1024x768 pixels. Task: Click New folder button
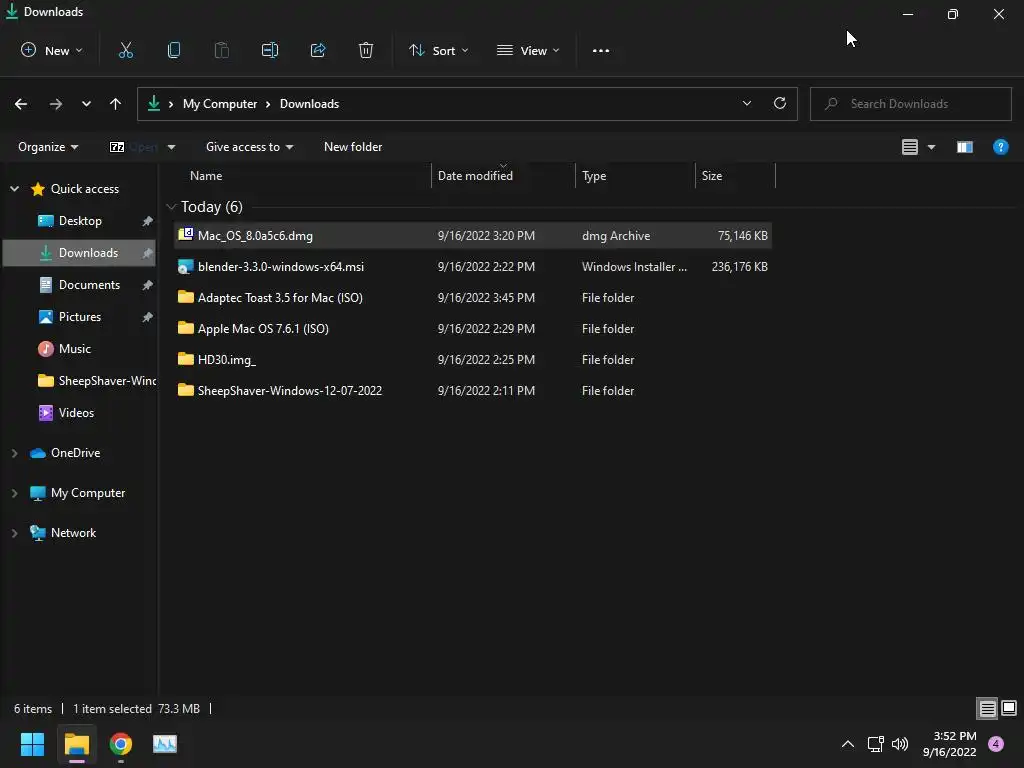click(x=353, y=147)
